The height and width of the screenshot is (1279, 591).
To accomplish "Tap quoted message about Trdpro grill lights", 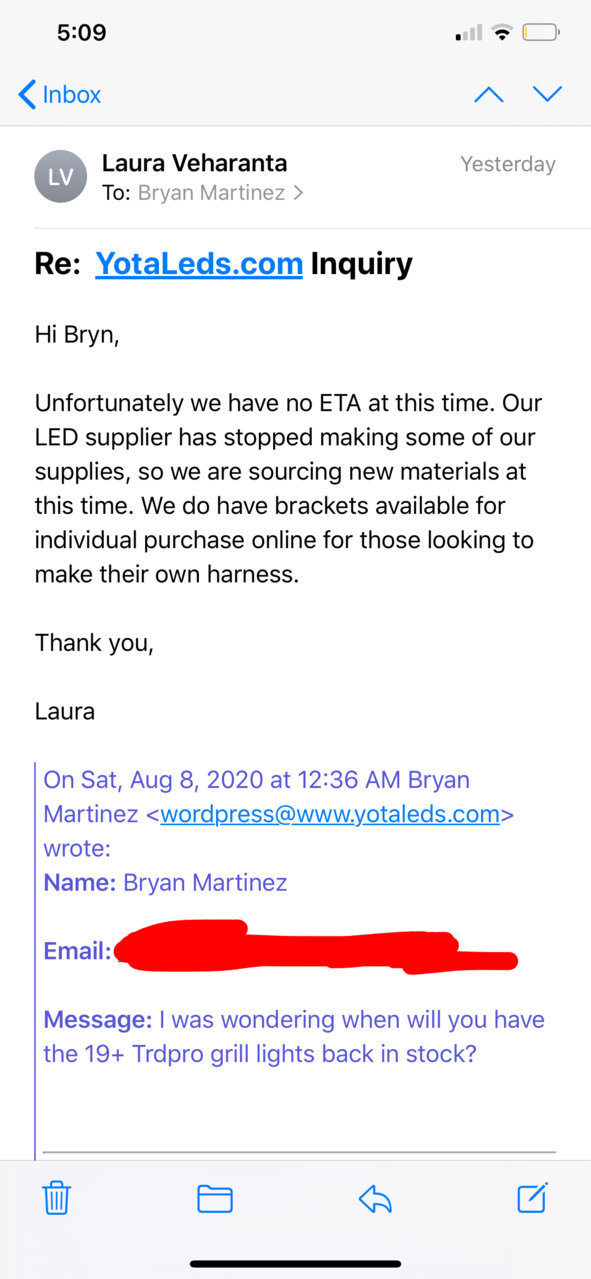I will (x=294, y=1037).
